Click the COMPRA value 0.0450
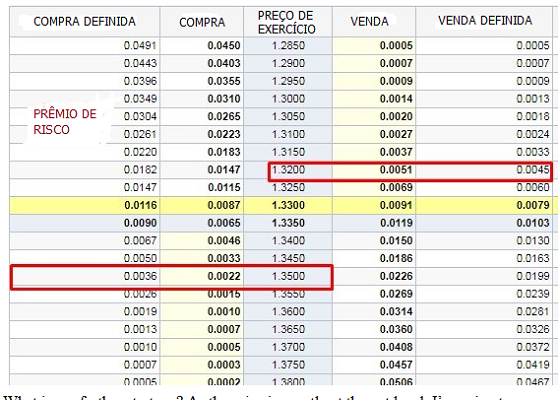 pos(224,46)
